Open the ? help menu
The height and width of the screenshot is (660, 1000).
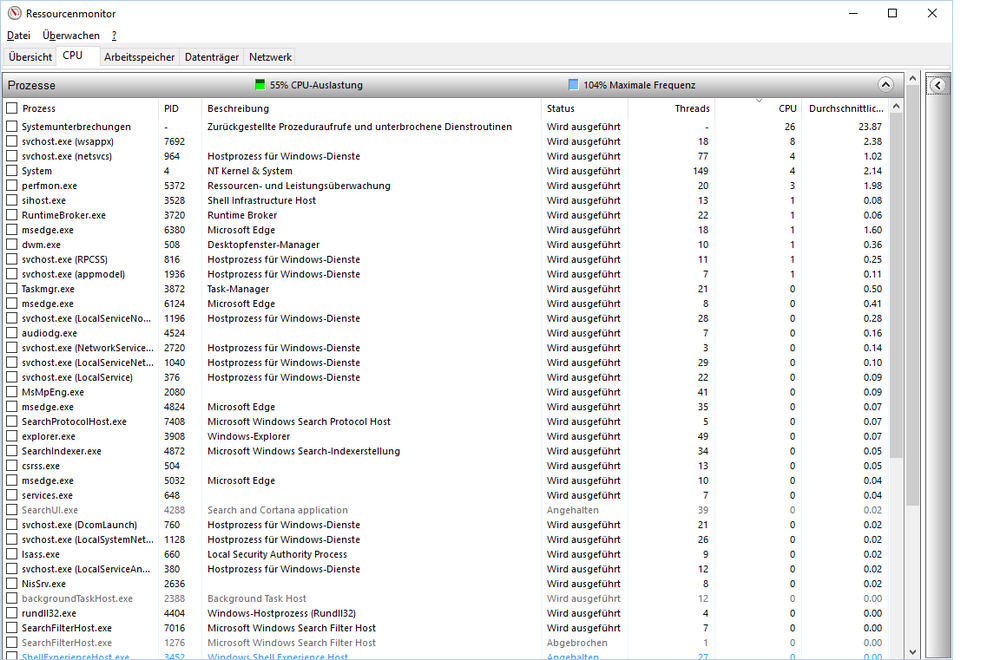tap(114, 35)
